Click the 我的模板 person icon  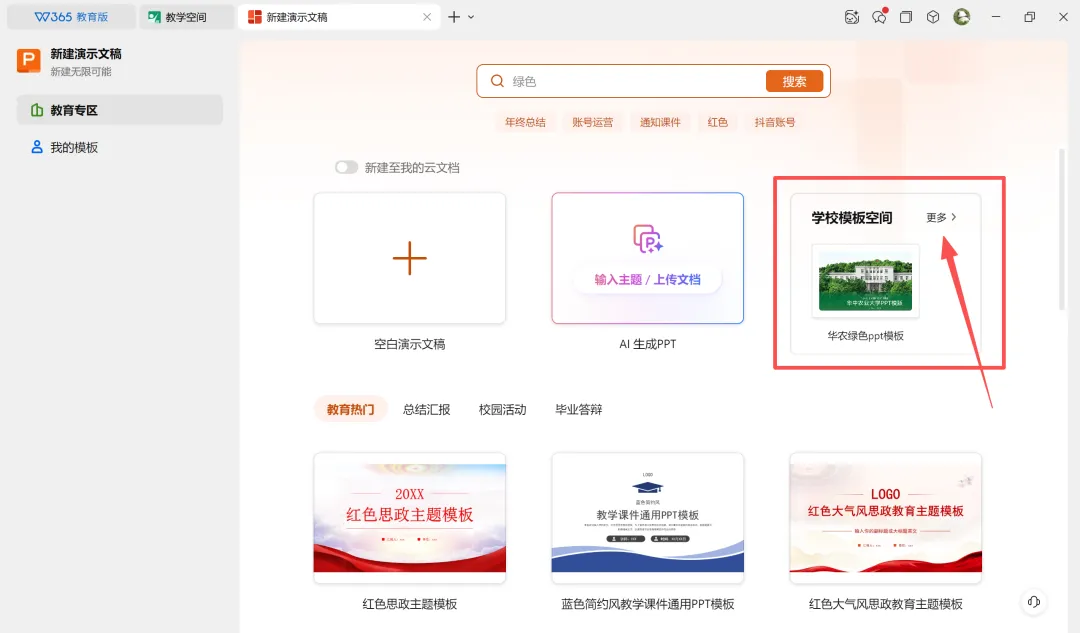[x=37, y=147]
